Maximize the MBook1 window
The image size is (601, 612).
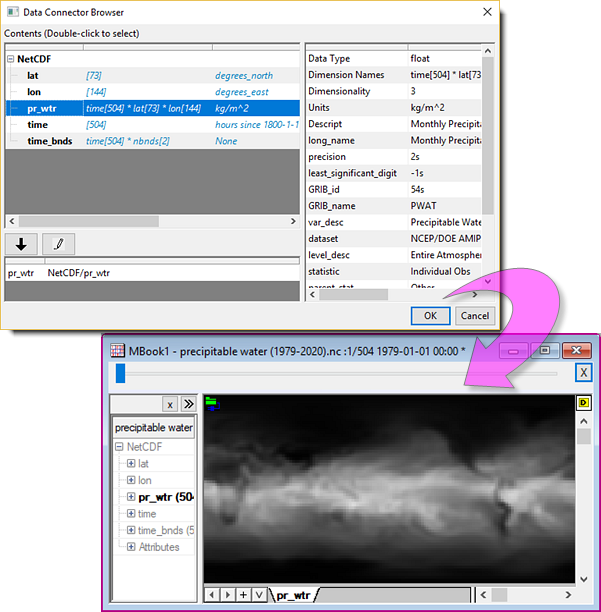[x=545, y=350]
